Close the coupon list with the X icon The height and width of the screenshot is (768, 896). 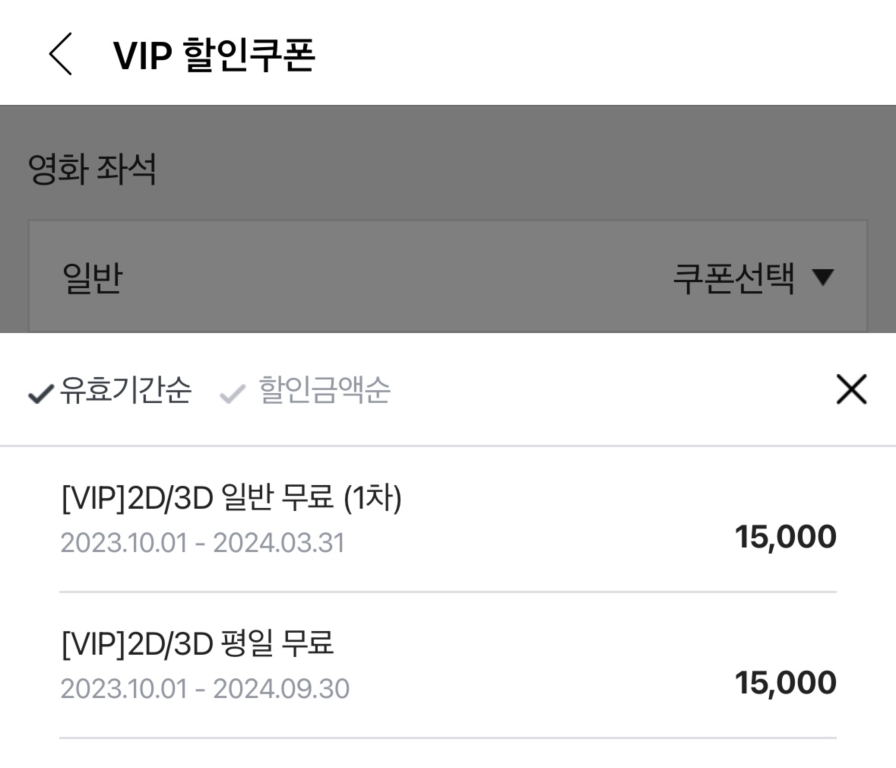(x=851, y=390)
